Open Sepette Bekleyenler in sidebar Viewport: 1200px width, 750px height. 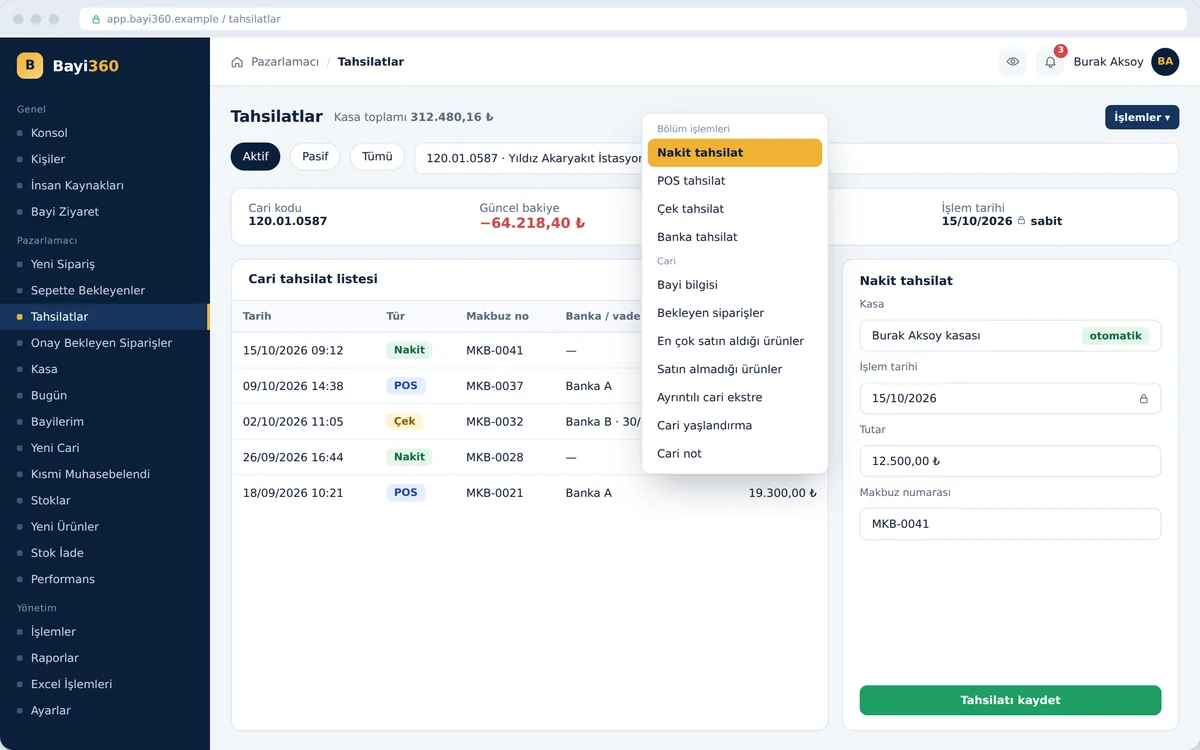[105, 290]
